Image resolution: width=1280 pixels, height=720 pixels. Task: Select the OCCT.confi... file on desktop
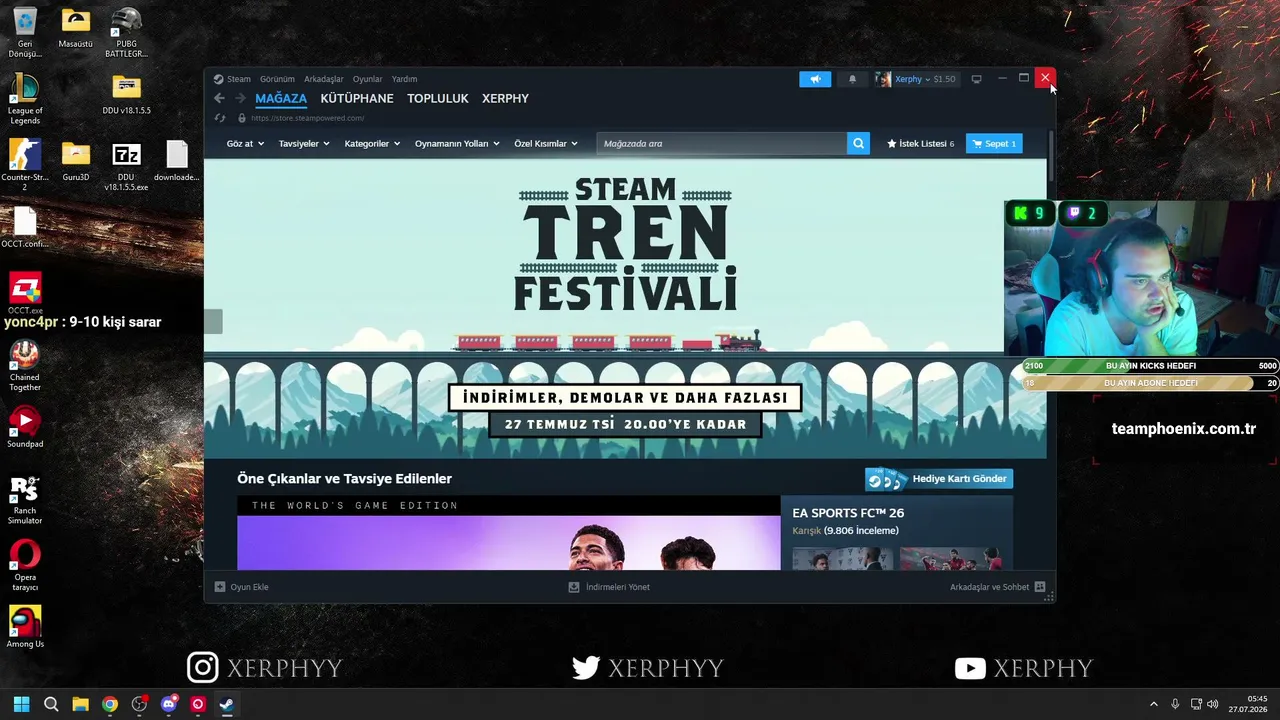tap(25, 228)
